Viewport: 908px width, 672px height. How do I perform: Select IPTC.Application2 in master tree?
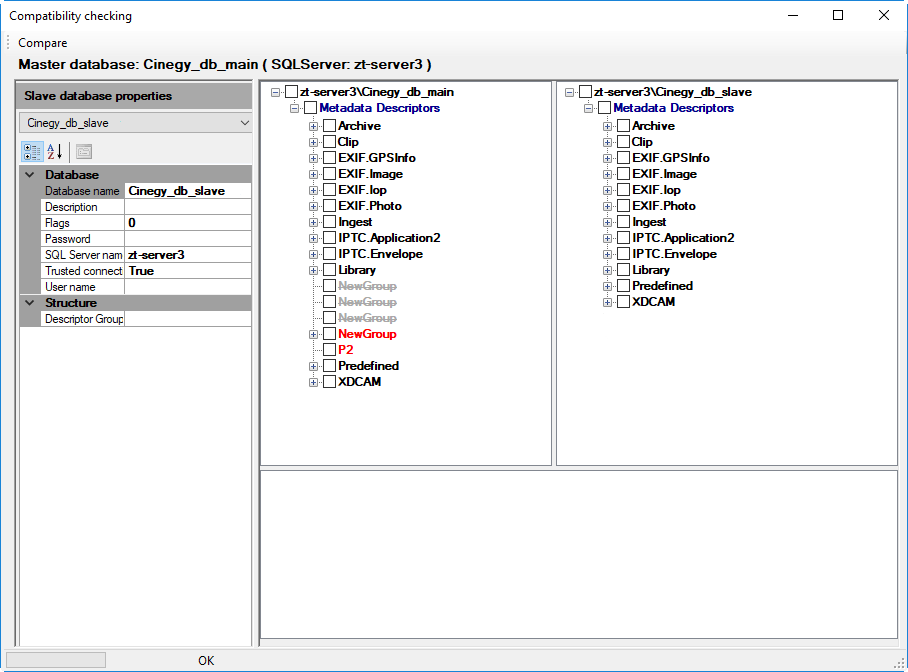click(389, 238)
